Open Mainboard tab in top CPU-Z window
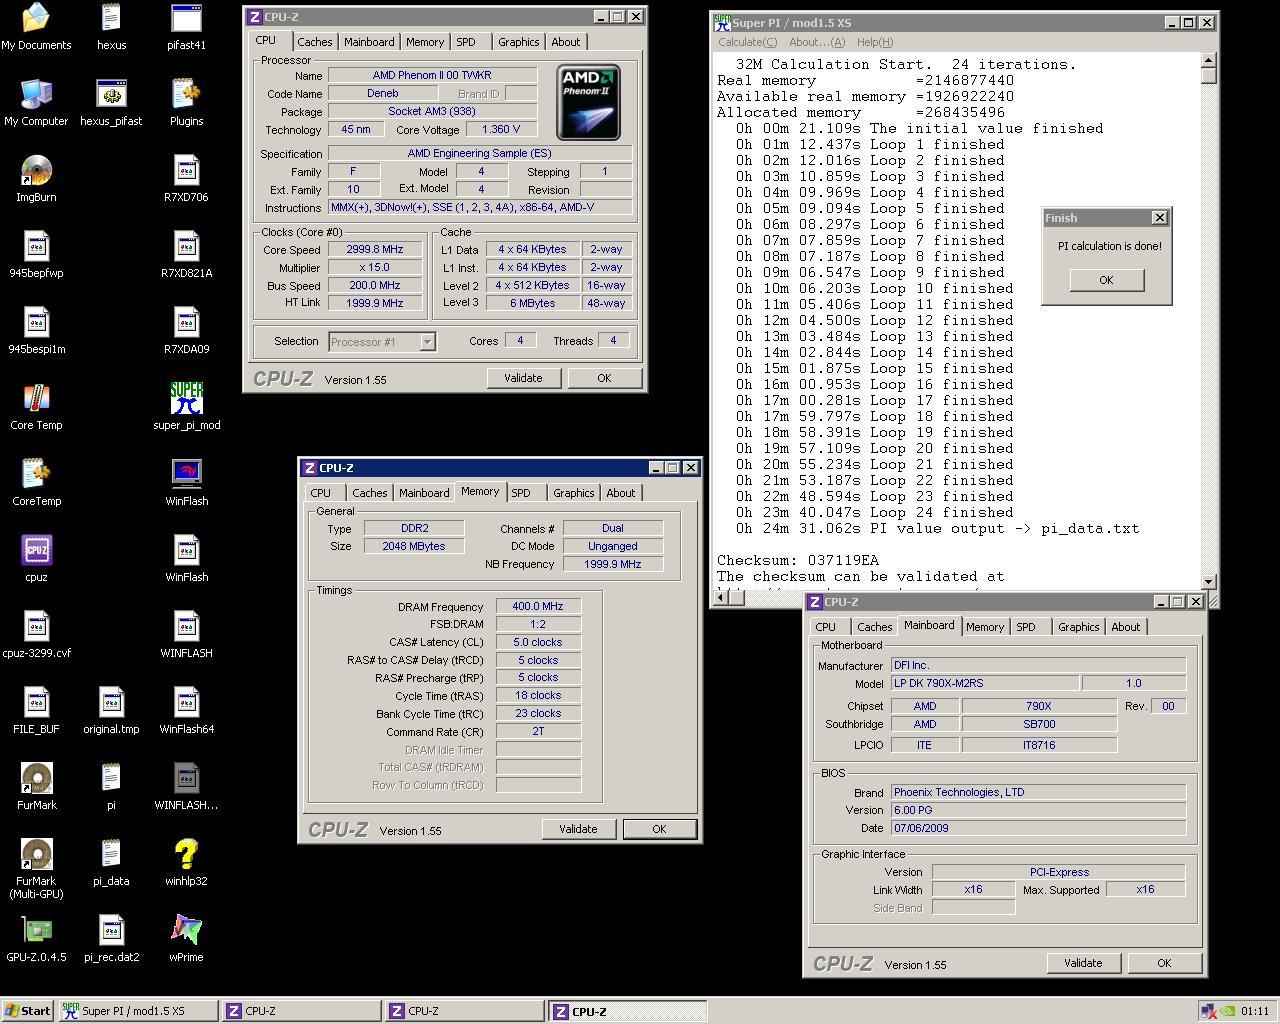This screenshot has height=1024, width=1280. point(369,42)
